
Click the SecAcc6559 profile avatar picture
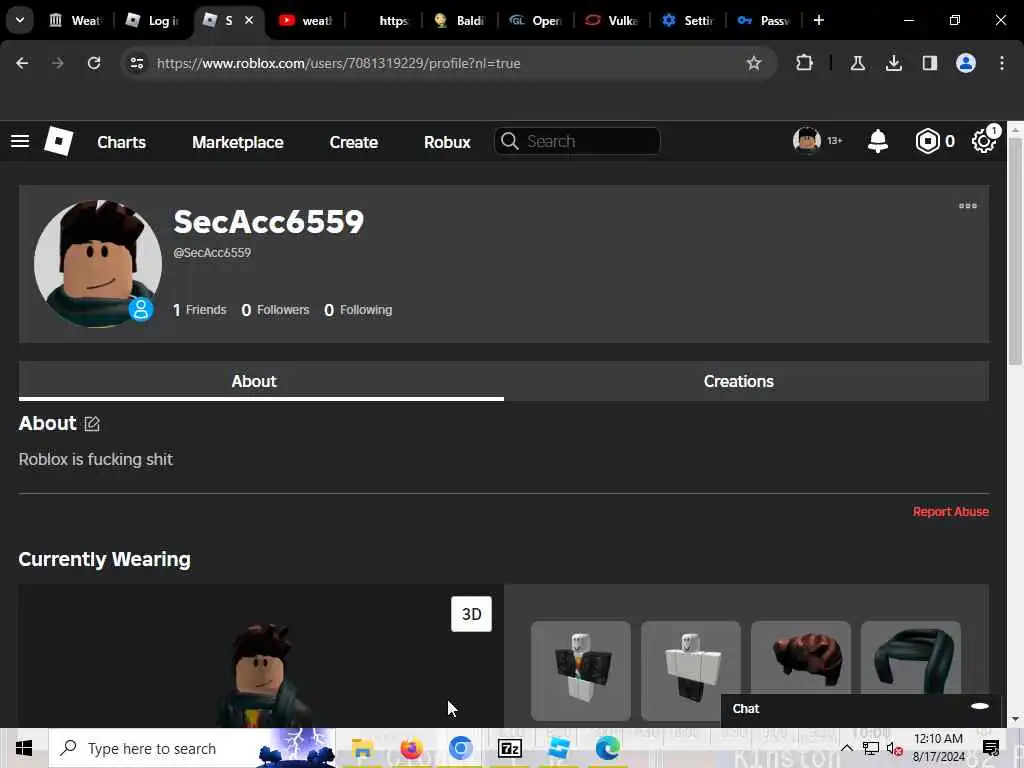97,264
